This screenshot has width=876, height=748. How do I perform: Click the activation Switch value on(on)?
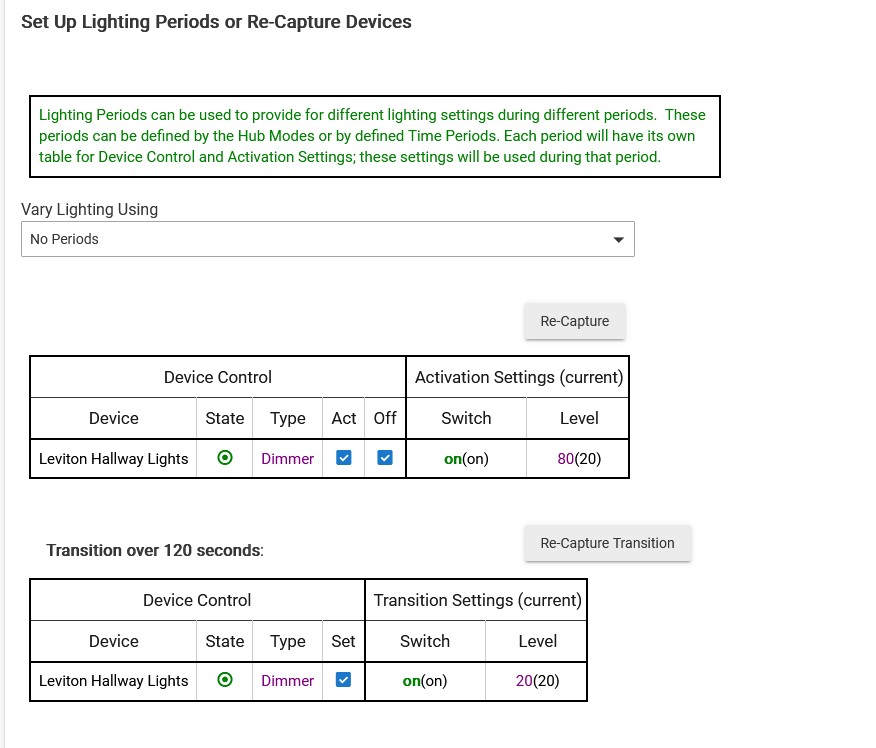[x=466, y=459]
